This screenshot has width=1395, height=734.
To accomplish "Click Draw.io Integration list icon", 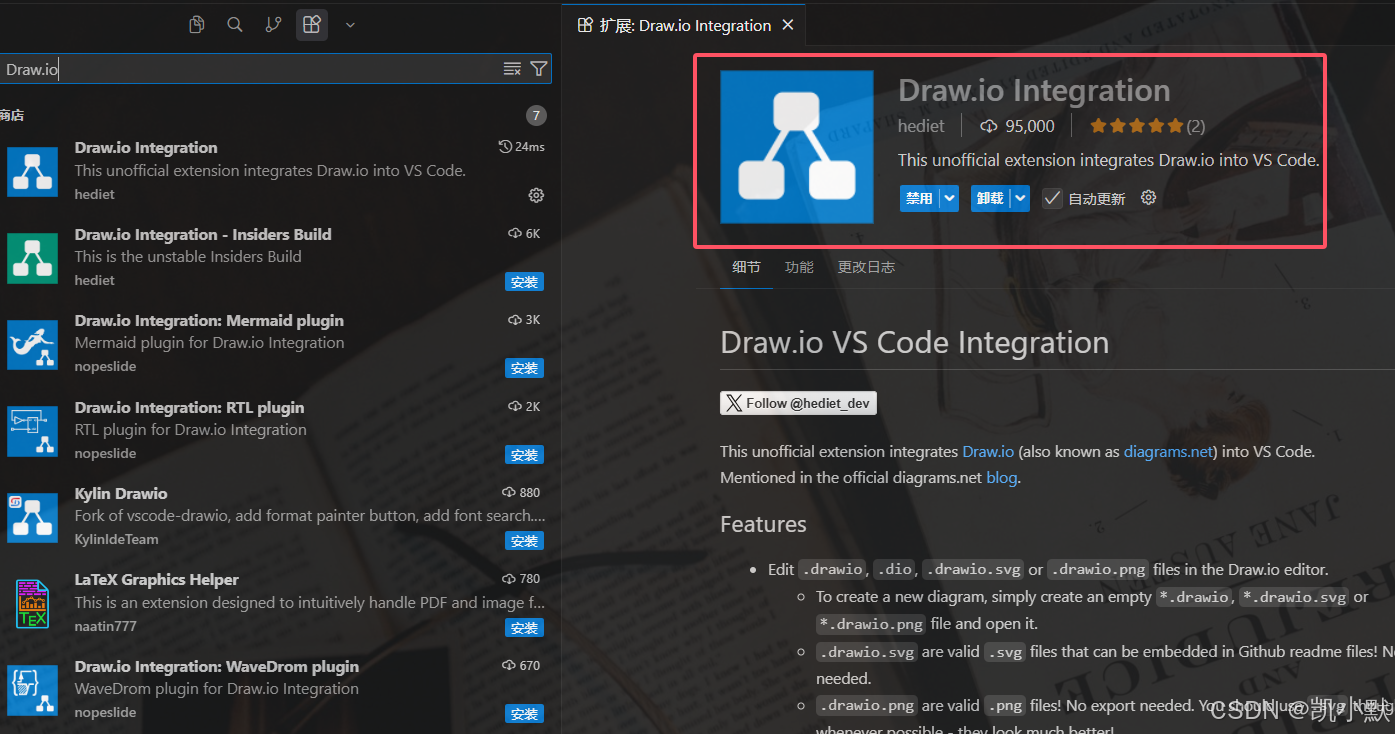I will coord(32,171).
